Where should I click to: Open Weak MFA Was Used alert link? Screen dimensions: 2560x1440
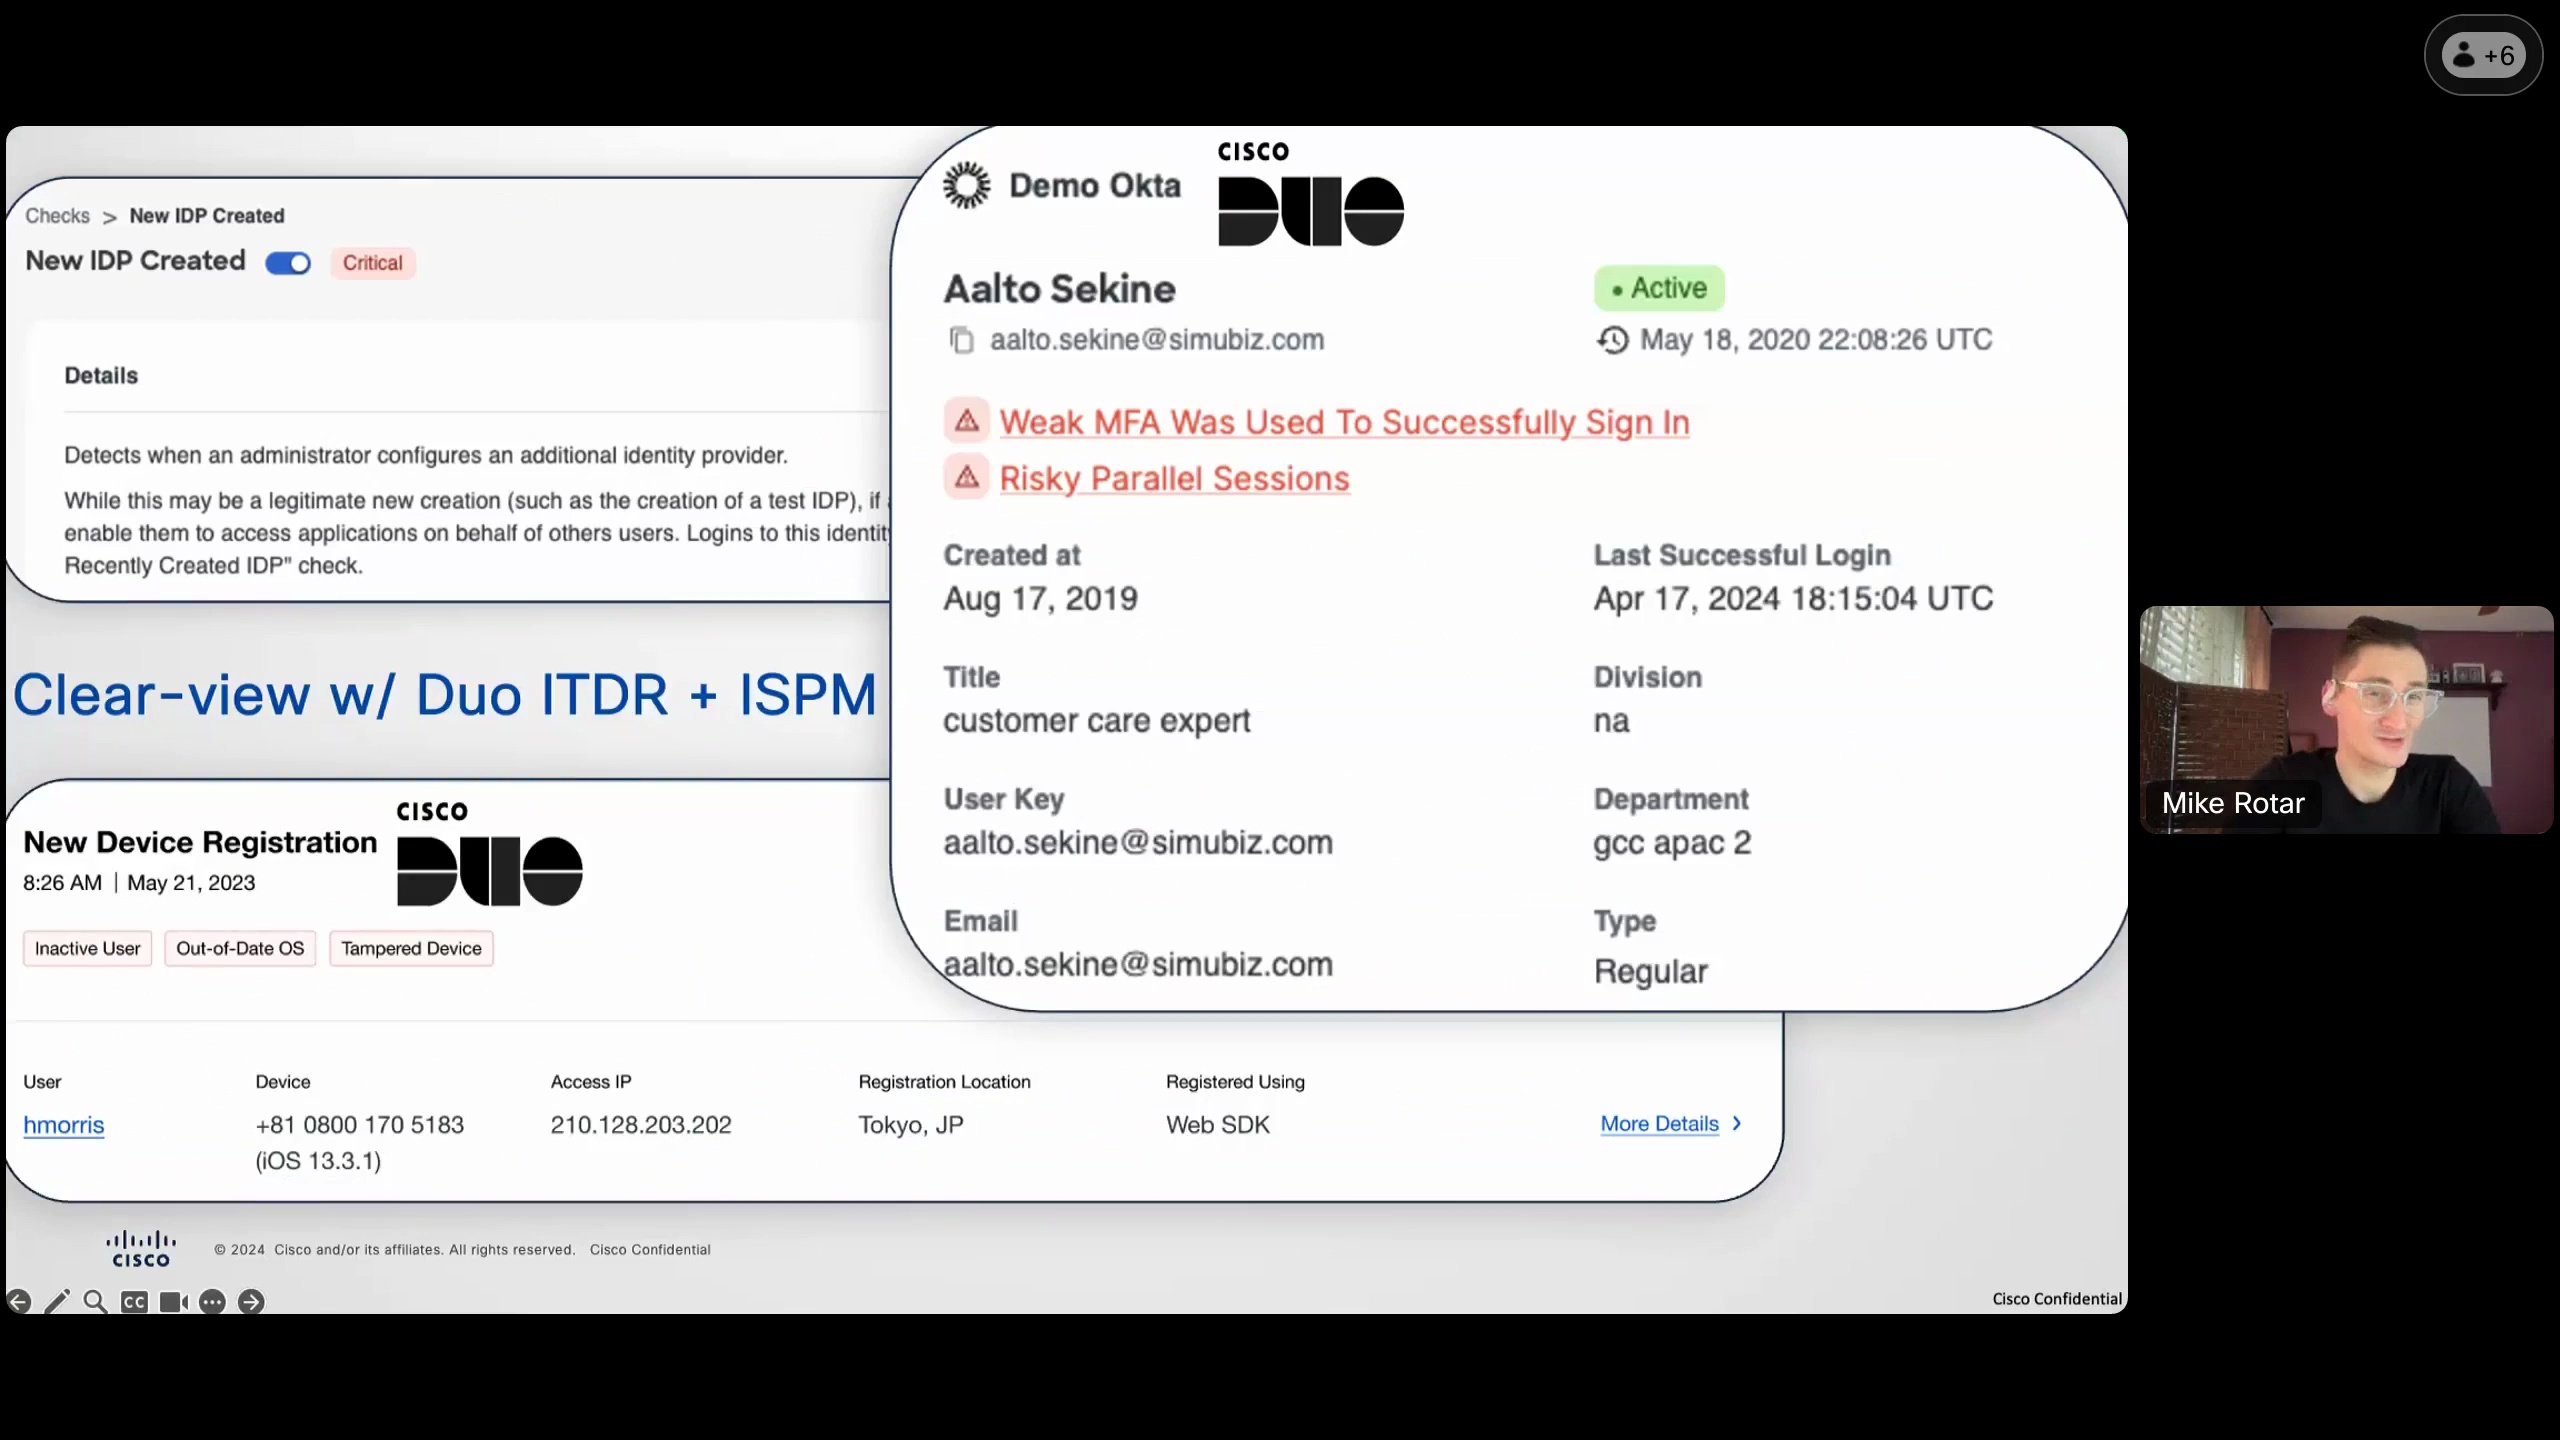[x=1344, y=422]
